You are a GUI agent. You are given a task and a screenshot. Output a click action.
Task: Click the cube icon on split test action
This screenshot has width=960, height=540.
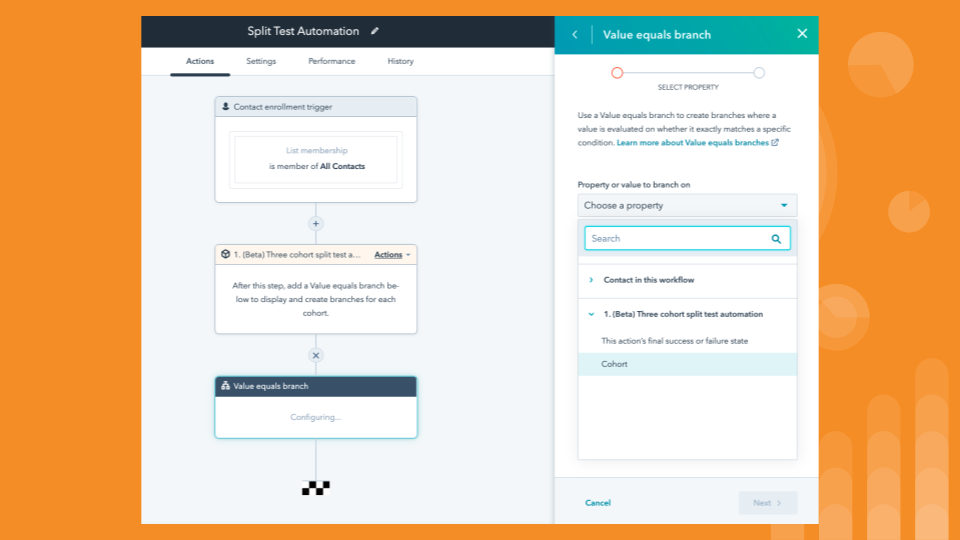tap(226, 255)
